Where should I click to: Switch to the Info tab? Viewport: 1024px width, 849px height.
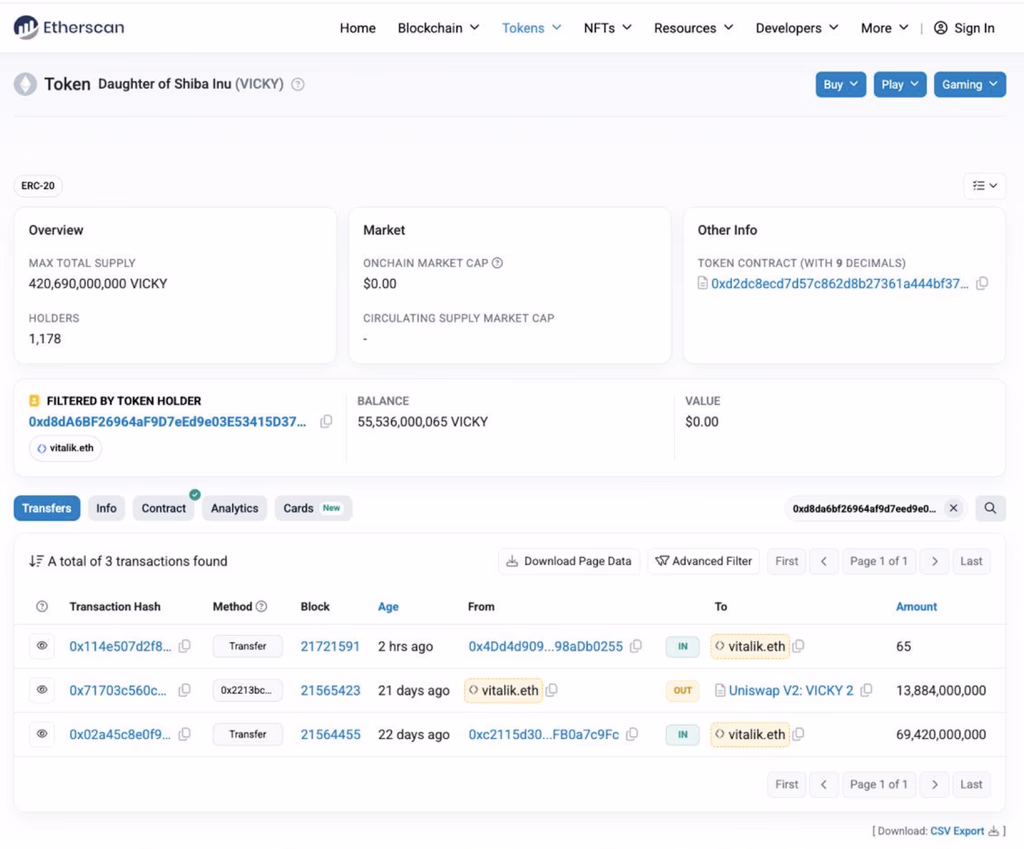(106, 508)
